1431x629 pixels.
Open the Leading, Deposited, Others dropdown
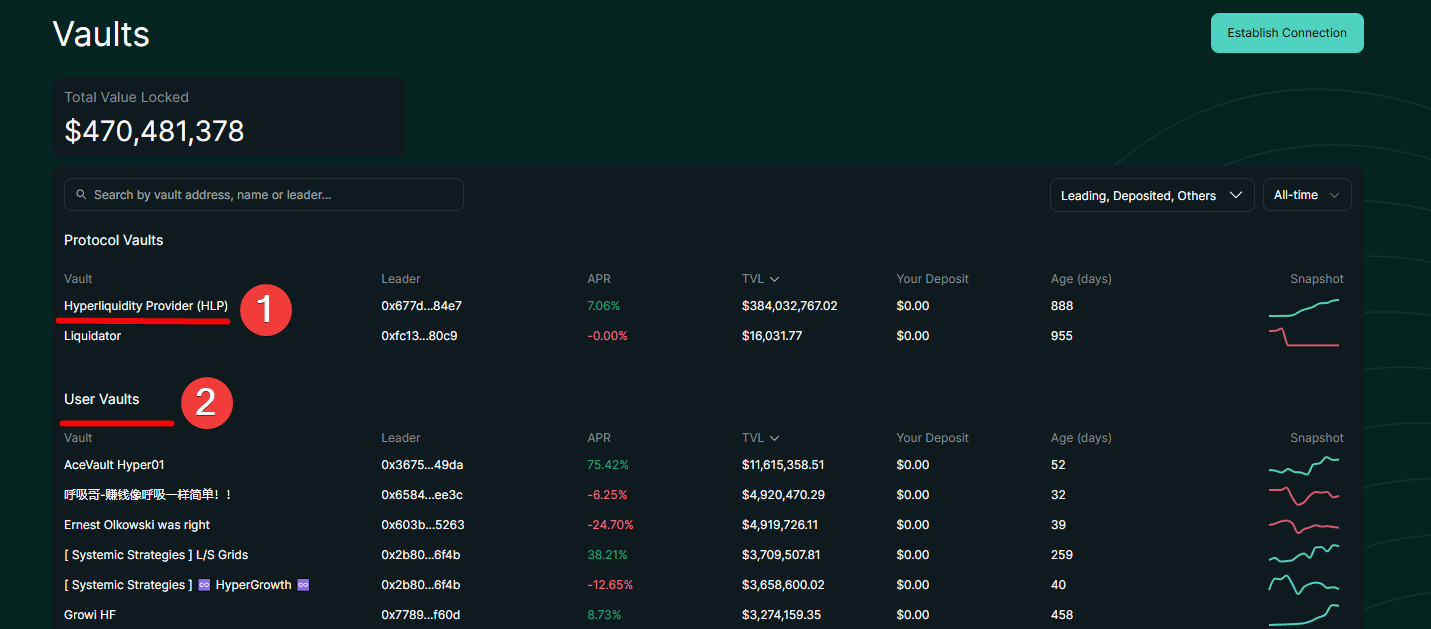point(1151,196)
